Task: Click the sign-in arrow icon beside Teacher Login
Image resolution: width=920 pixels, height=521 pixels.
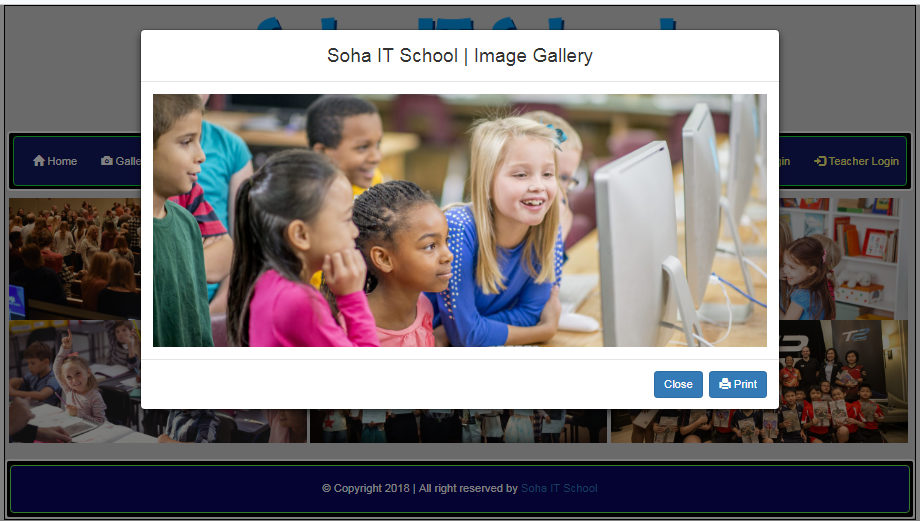Action: coord(820,161)
